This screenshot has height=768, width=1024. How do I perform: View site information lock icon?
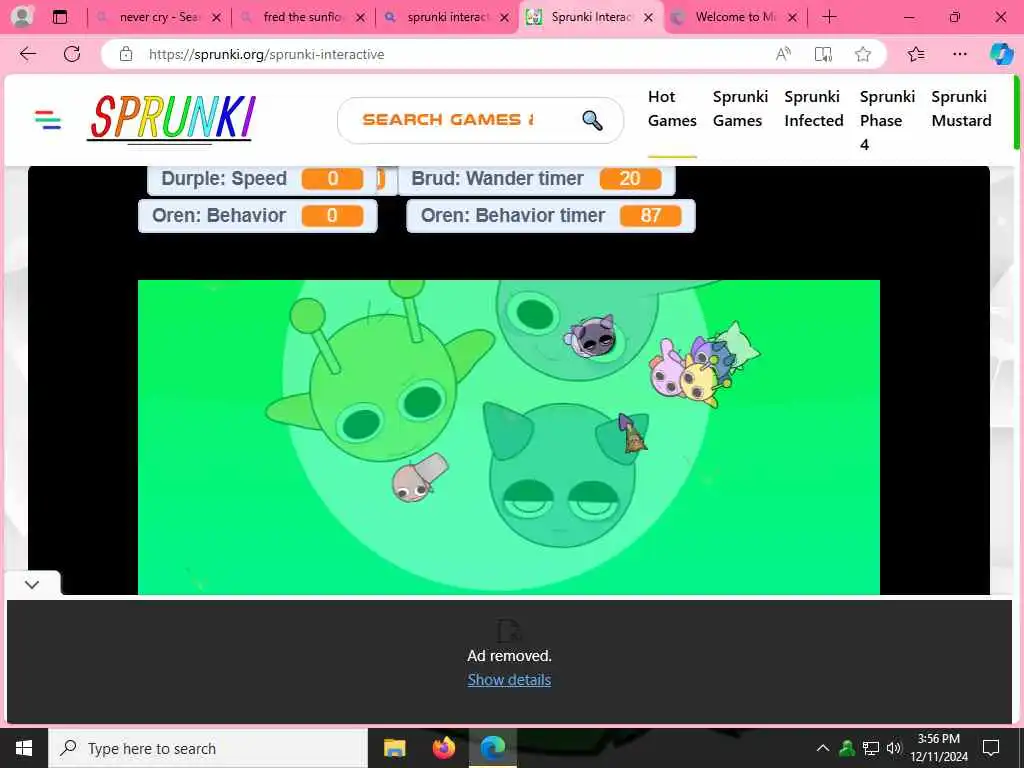click(126, 54)
